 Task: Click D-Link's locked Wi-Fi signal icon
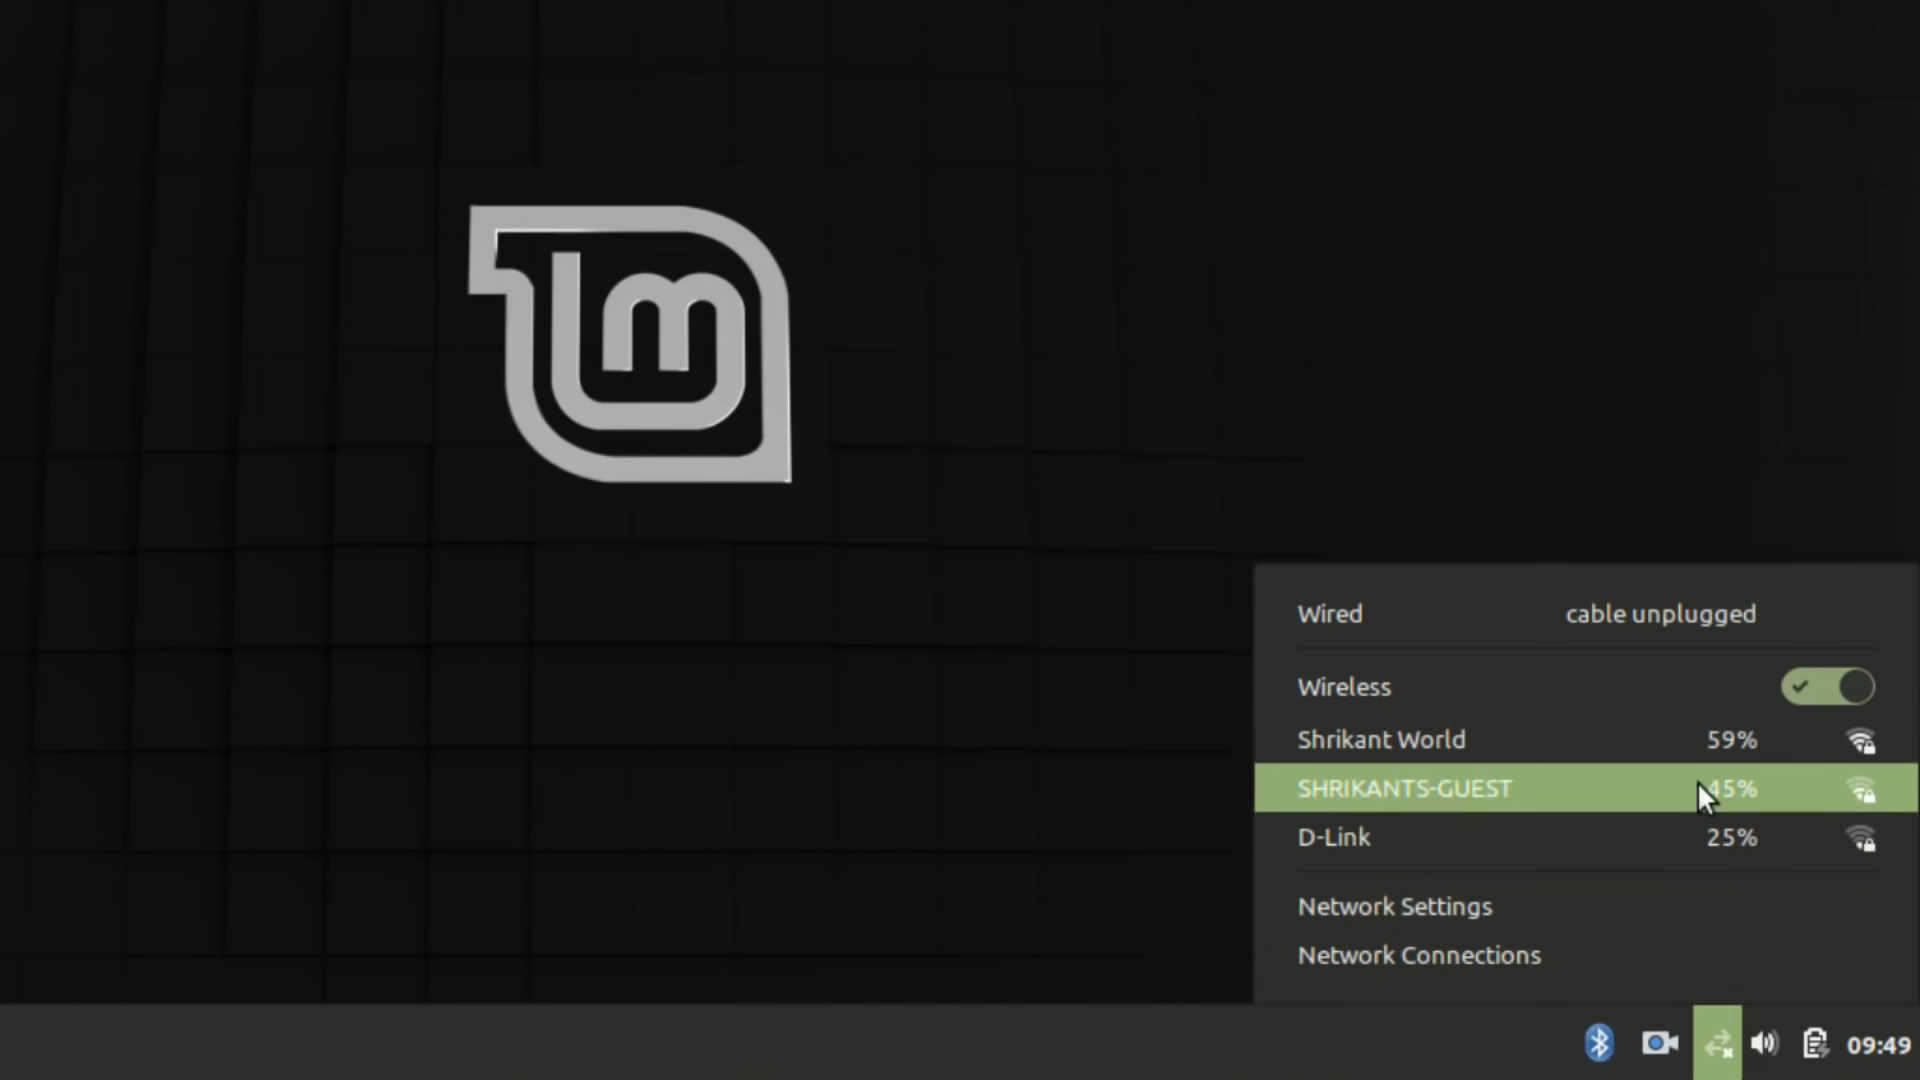1860,838
